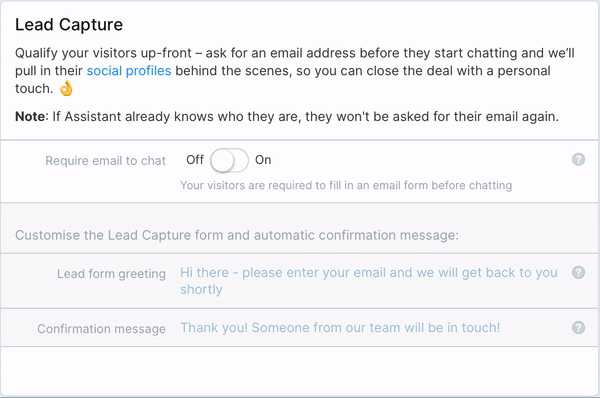Edit the Lead form greeting text
Screen dimensions: 600x398
click(x=369, y=281)
